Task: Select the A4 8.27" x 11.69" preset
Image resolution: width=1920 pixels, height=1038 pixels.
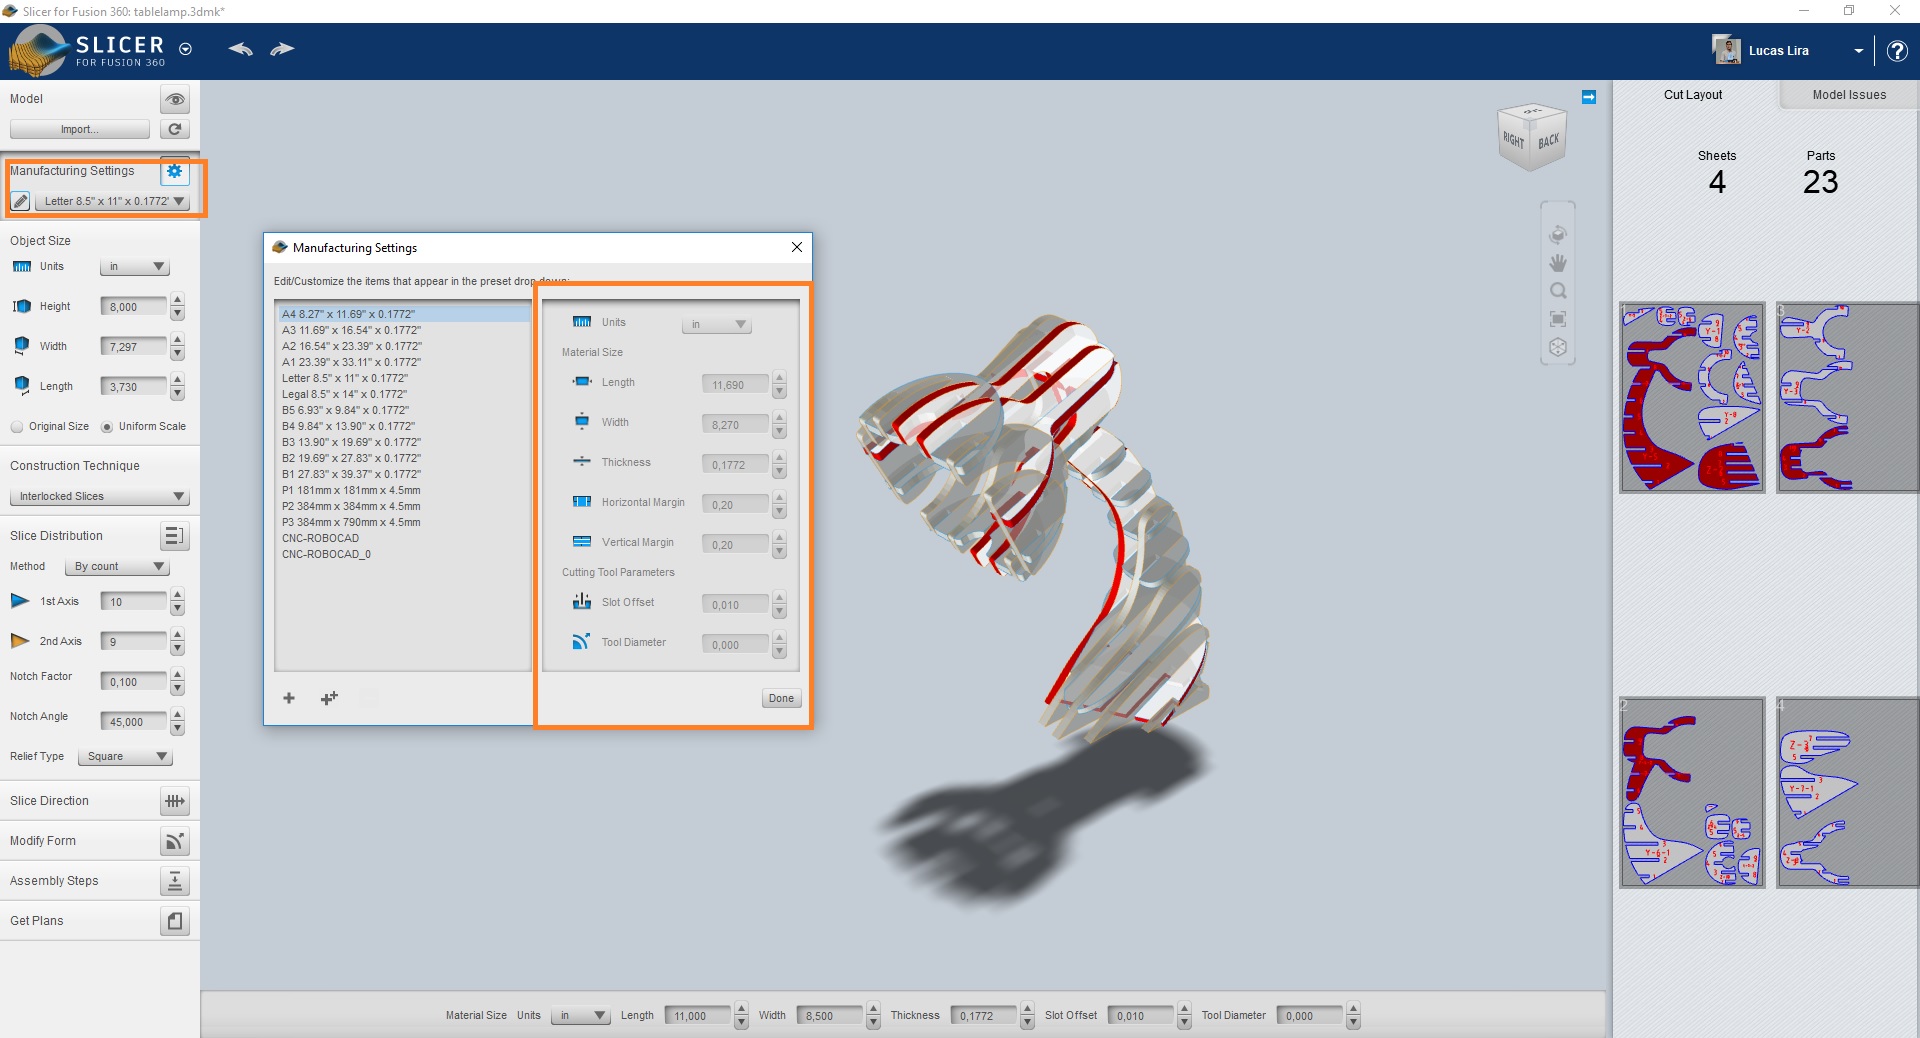Action: [x=403, y=314]
